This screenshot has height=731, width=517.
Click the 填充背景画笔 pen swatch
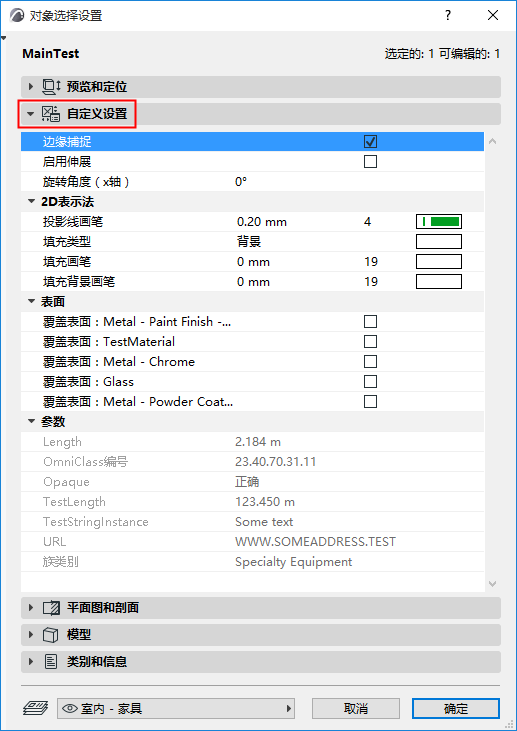coord(439,282)
